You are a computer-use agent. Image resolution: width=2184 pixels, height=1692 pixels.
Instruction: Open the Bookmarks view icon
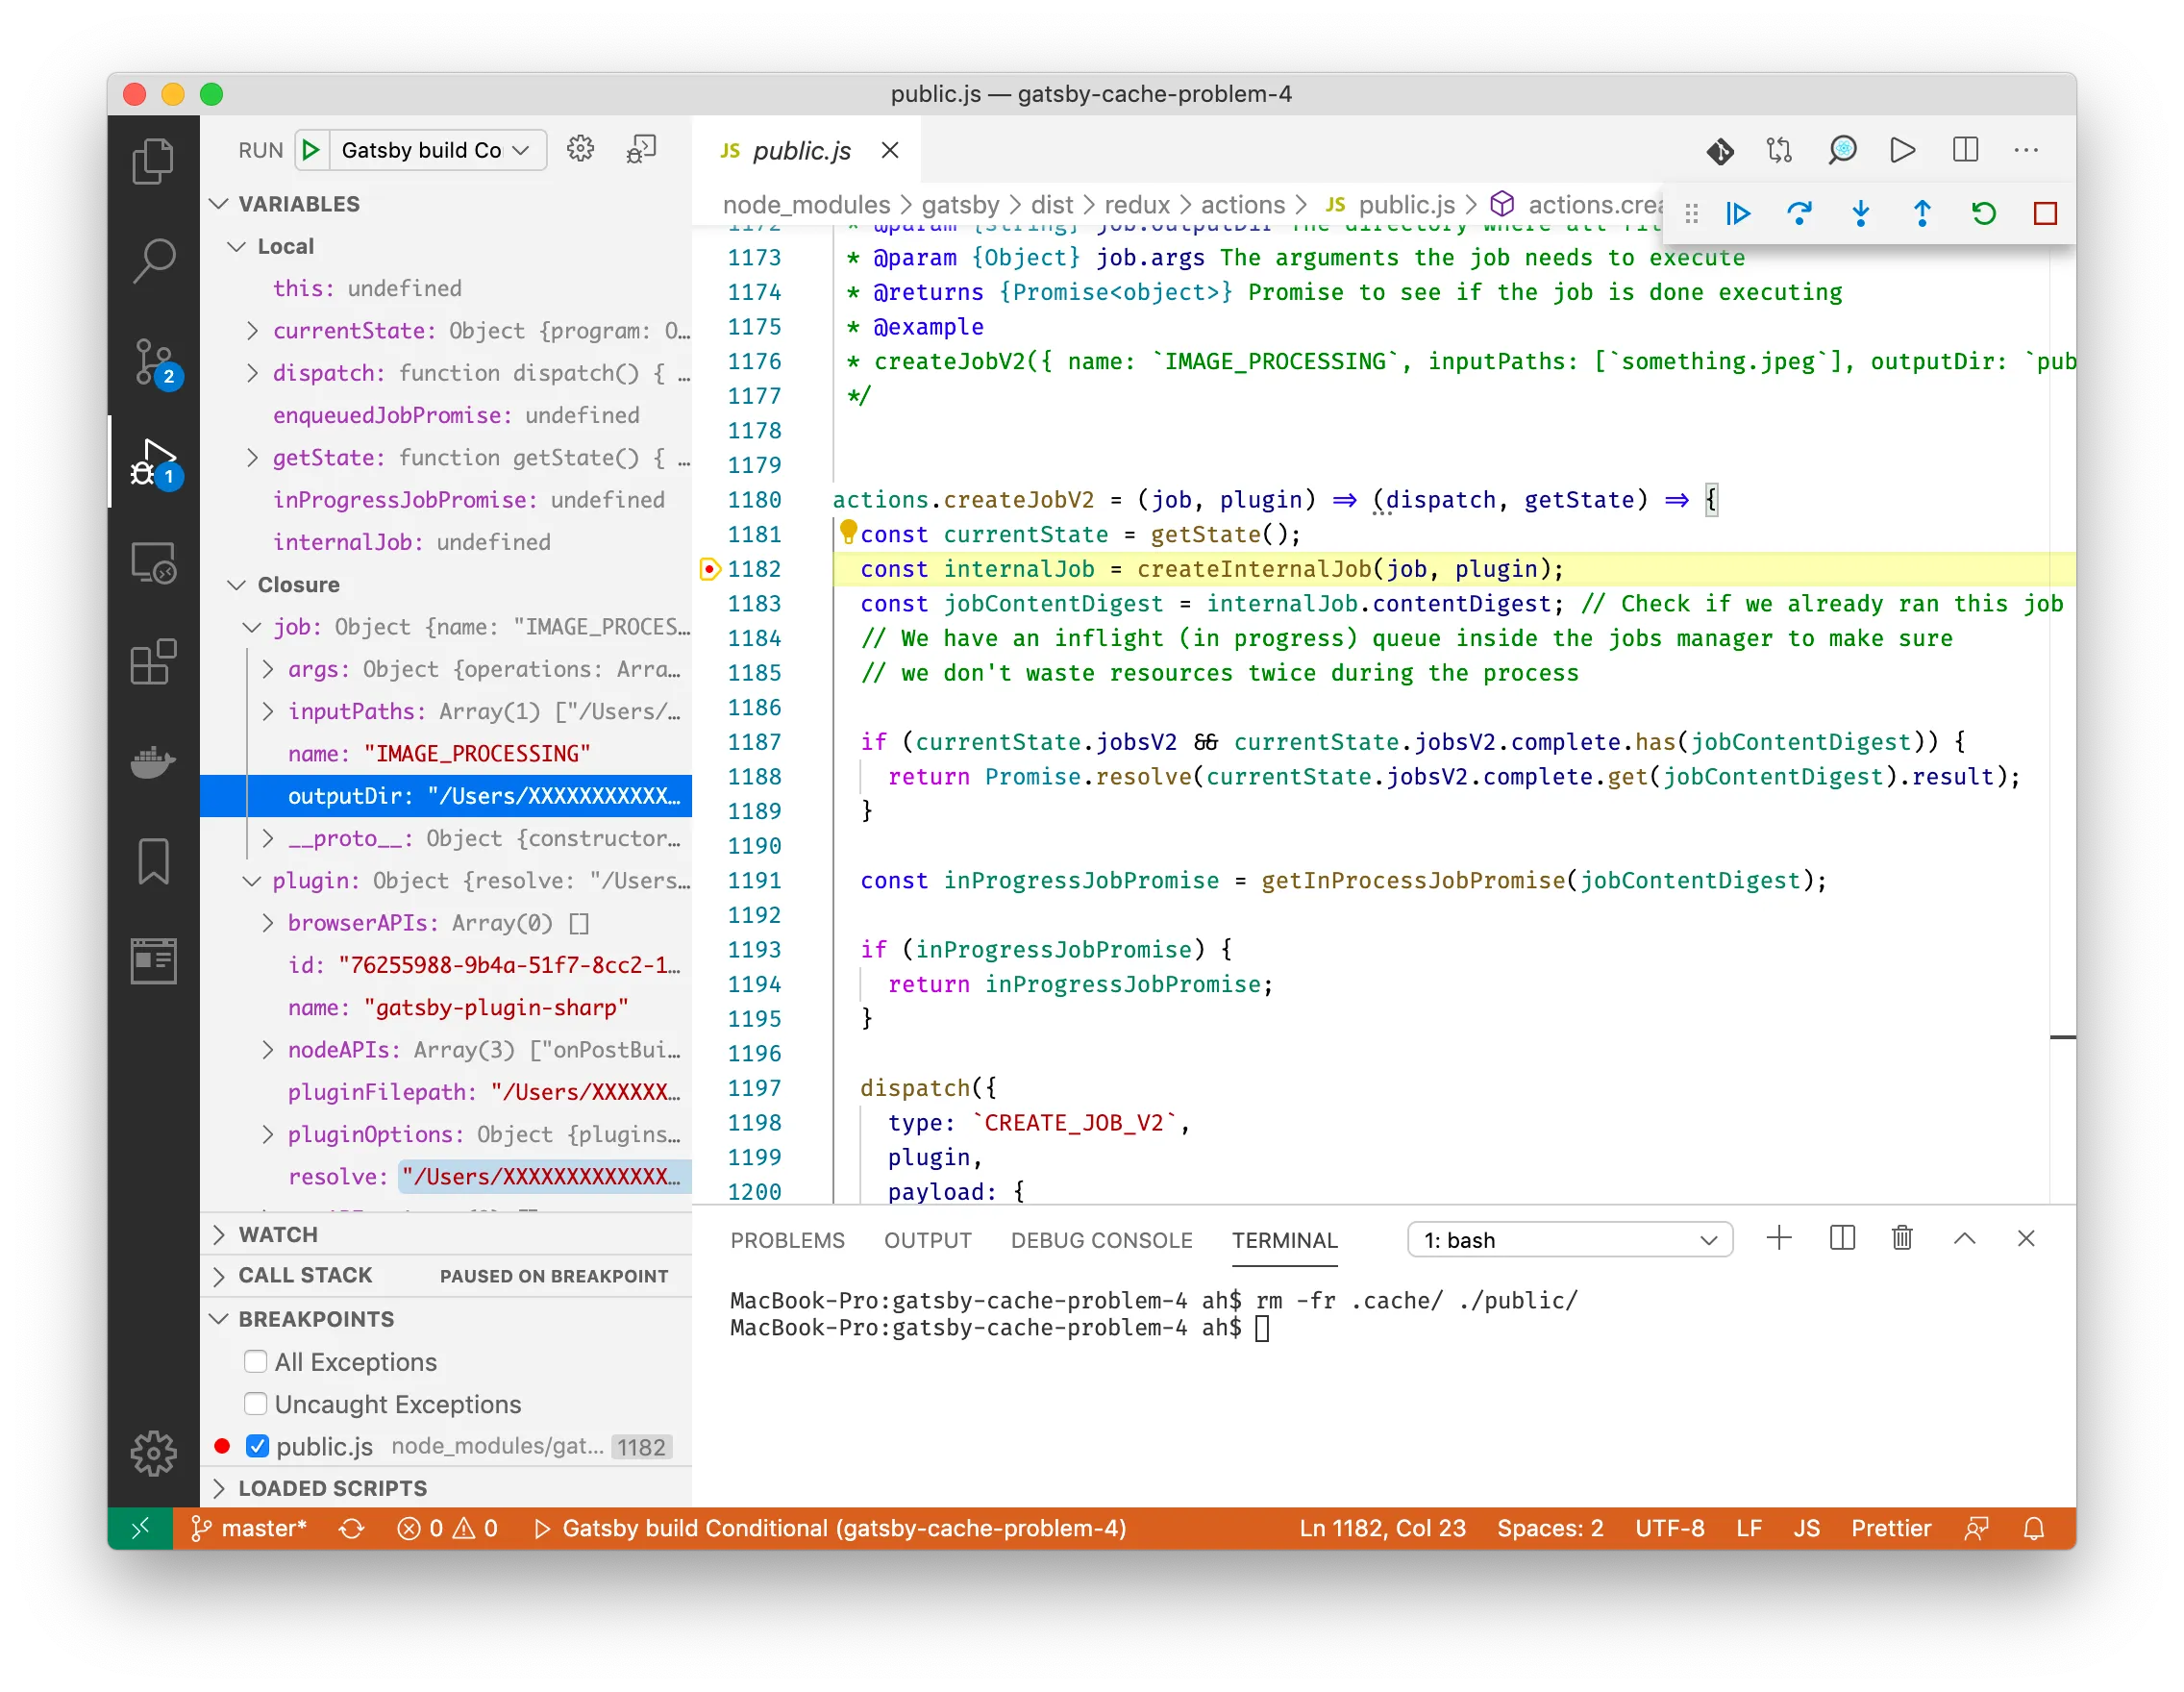pyautogui.click(x=153, y=861)
